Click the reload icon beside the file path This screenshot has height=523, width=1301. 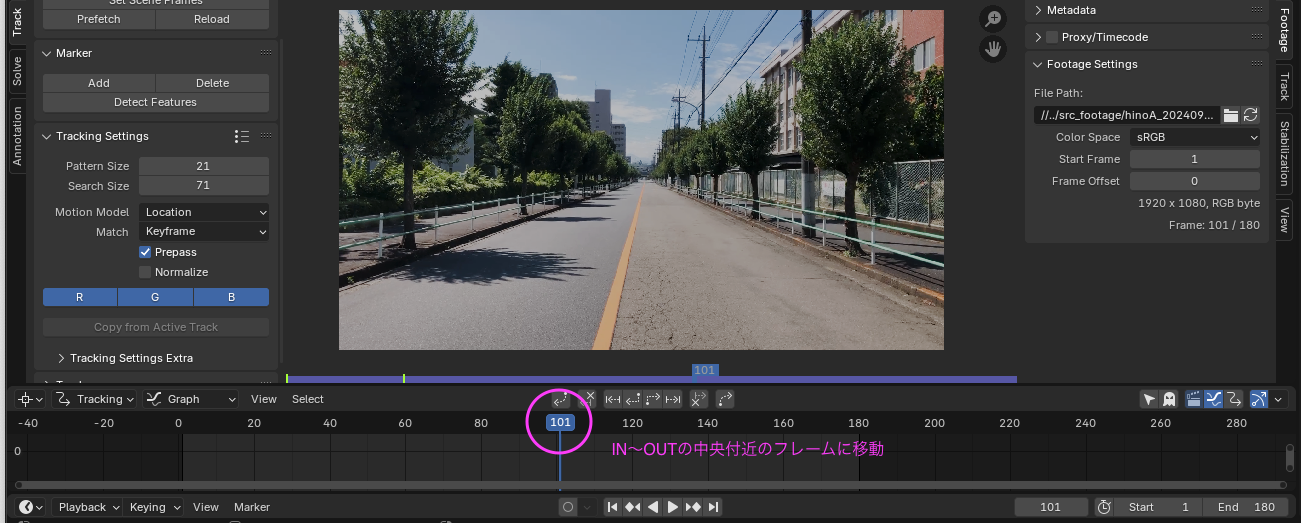1250,115
